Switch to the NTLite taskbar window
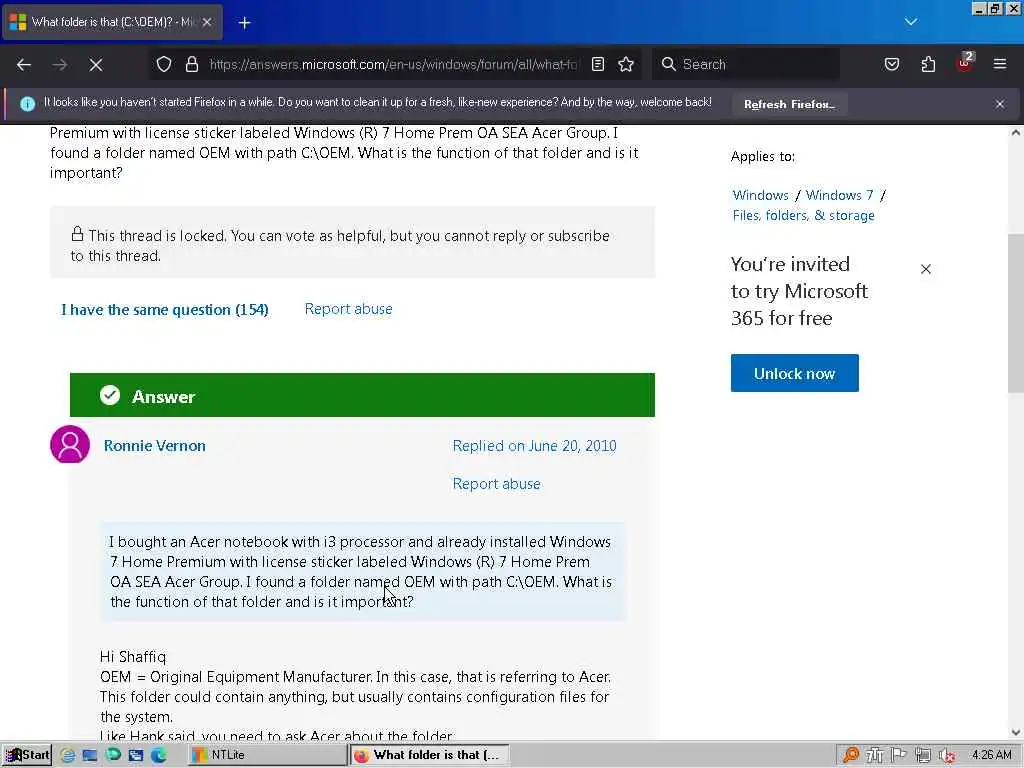Viewport: 1024px width, 768px height. pos(268,755)
